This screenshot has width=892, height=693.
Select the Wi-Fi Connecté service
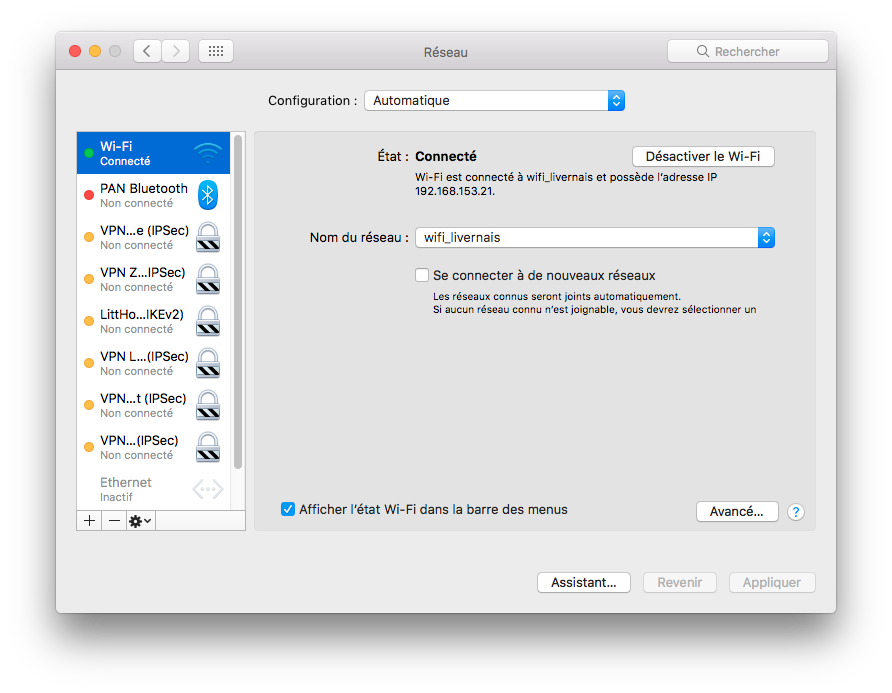pyautogui.click(x=153, y=153)
